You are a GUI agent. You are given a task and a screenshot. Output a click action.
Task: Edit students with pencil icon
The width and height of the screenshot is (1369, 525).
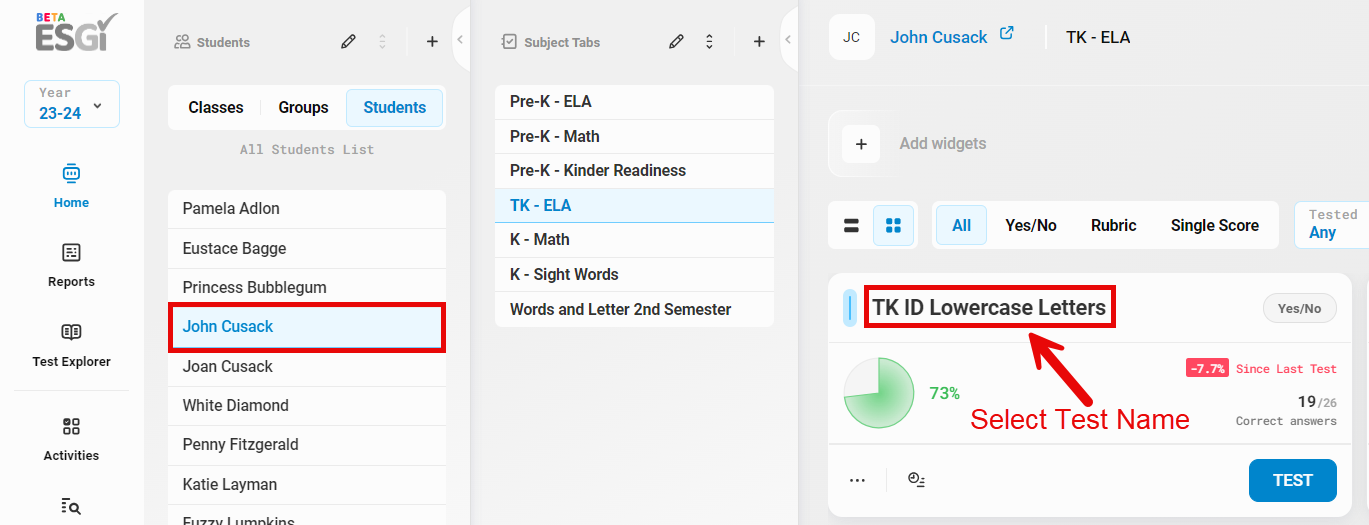348,42
